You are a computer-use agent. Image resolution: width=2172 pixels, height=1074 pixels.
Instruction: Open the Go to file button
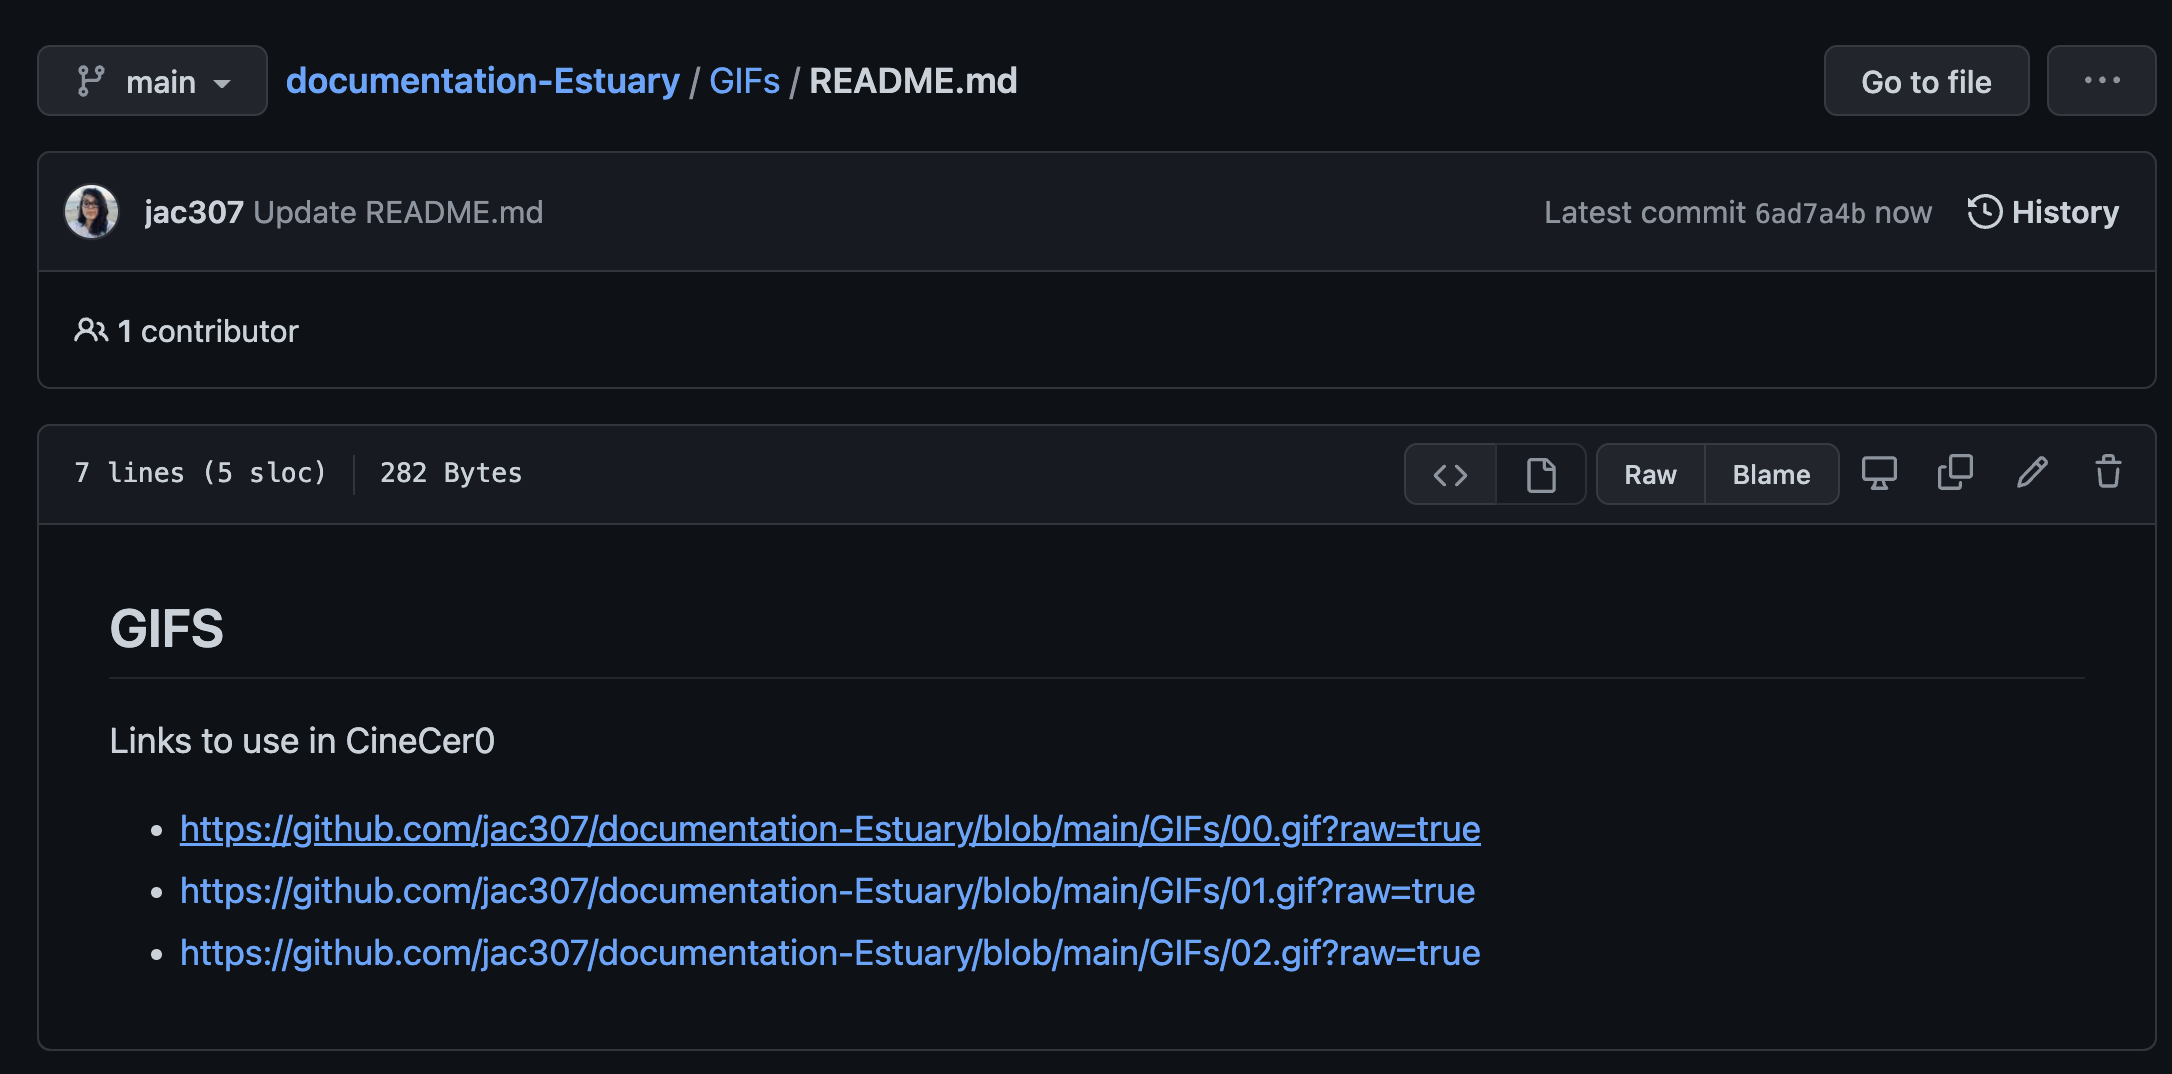click(1926, 81)
